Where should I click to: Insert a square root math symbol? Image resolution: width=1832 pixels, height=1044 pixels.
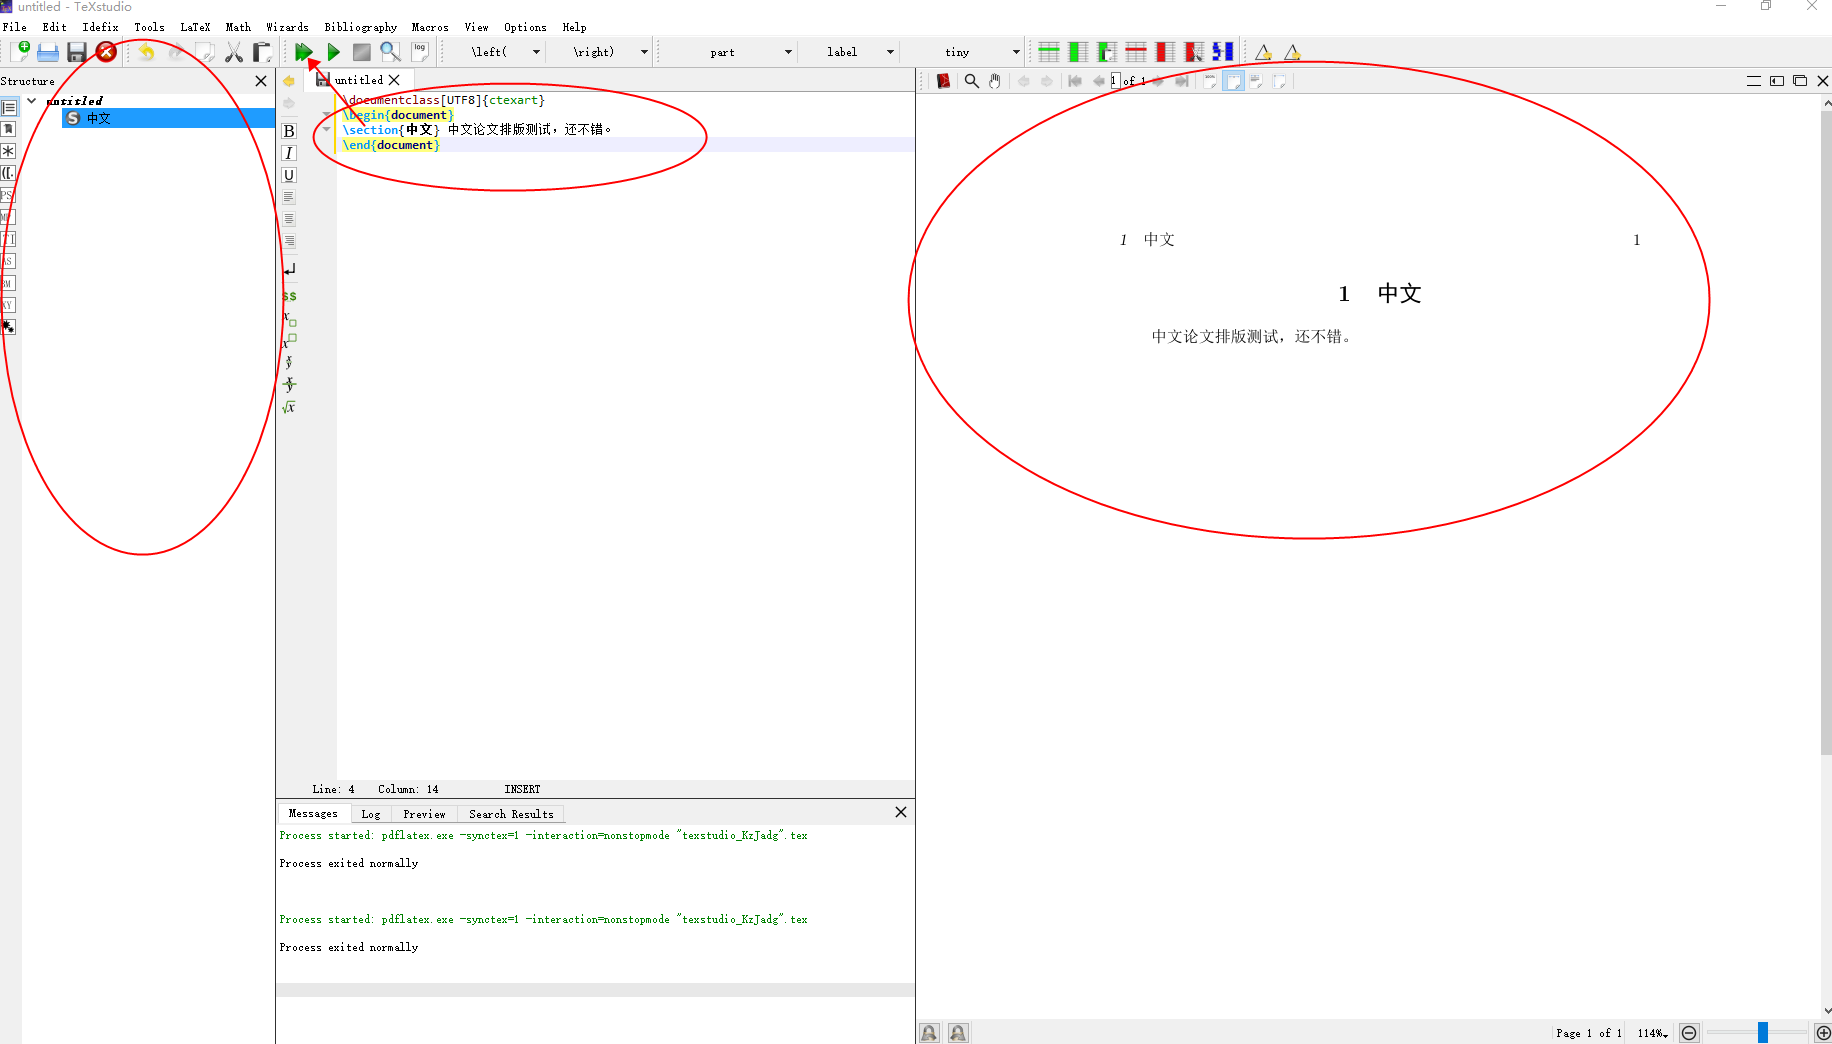(x=289, y=407)
